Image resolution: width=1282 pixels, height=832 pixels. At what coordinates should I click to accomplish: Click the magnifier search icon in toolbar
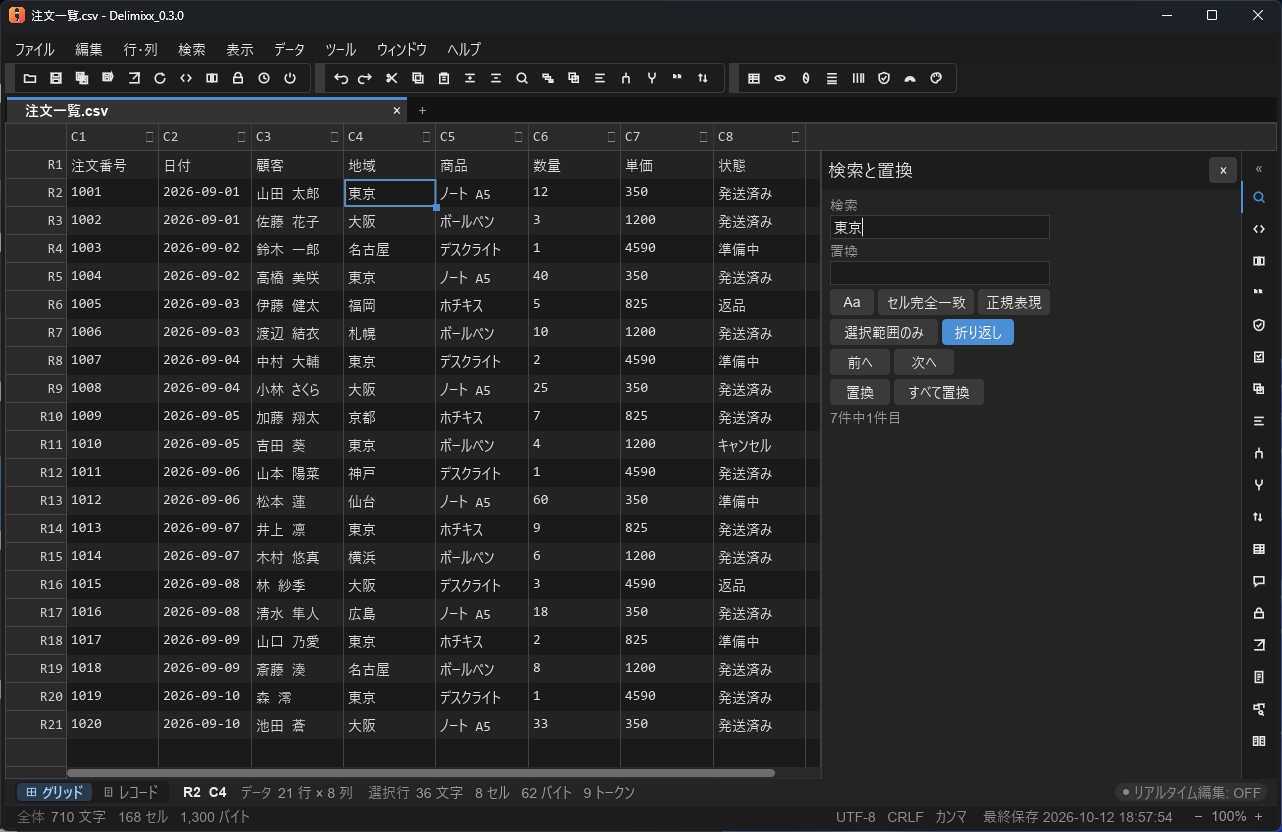[522, 78]
